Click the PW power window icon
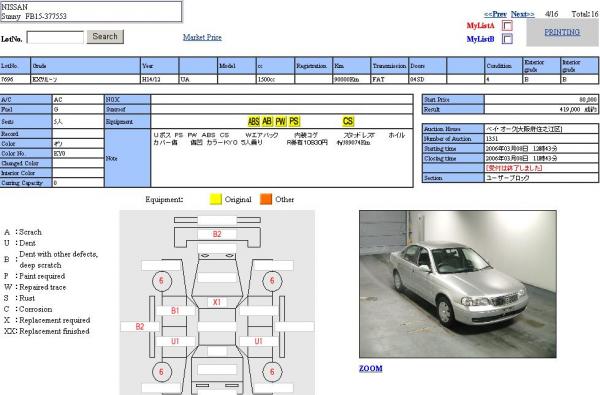The height and width of the screenshot is (395, 600). [280, 121]
